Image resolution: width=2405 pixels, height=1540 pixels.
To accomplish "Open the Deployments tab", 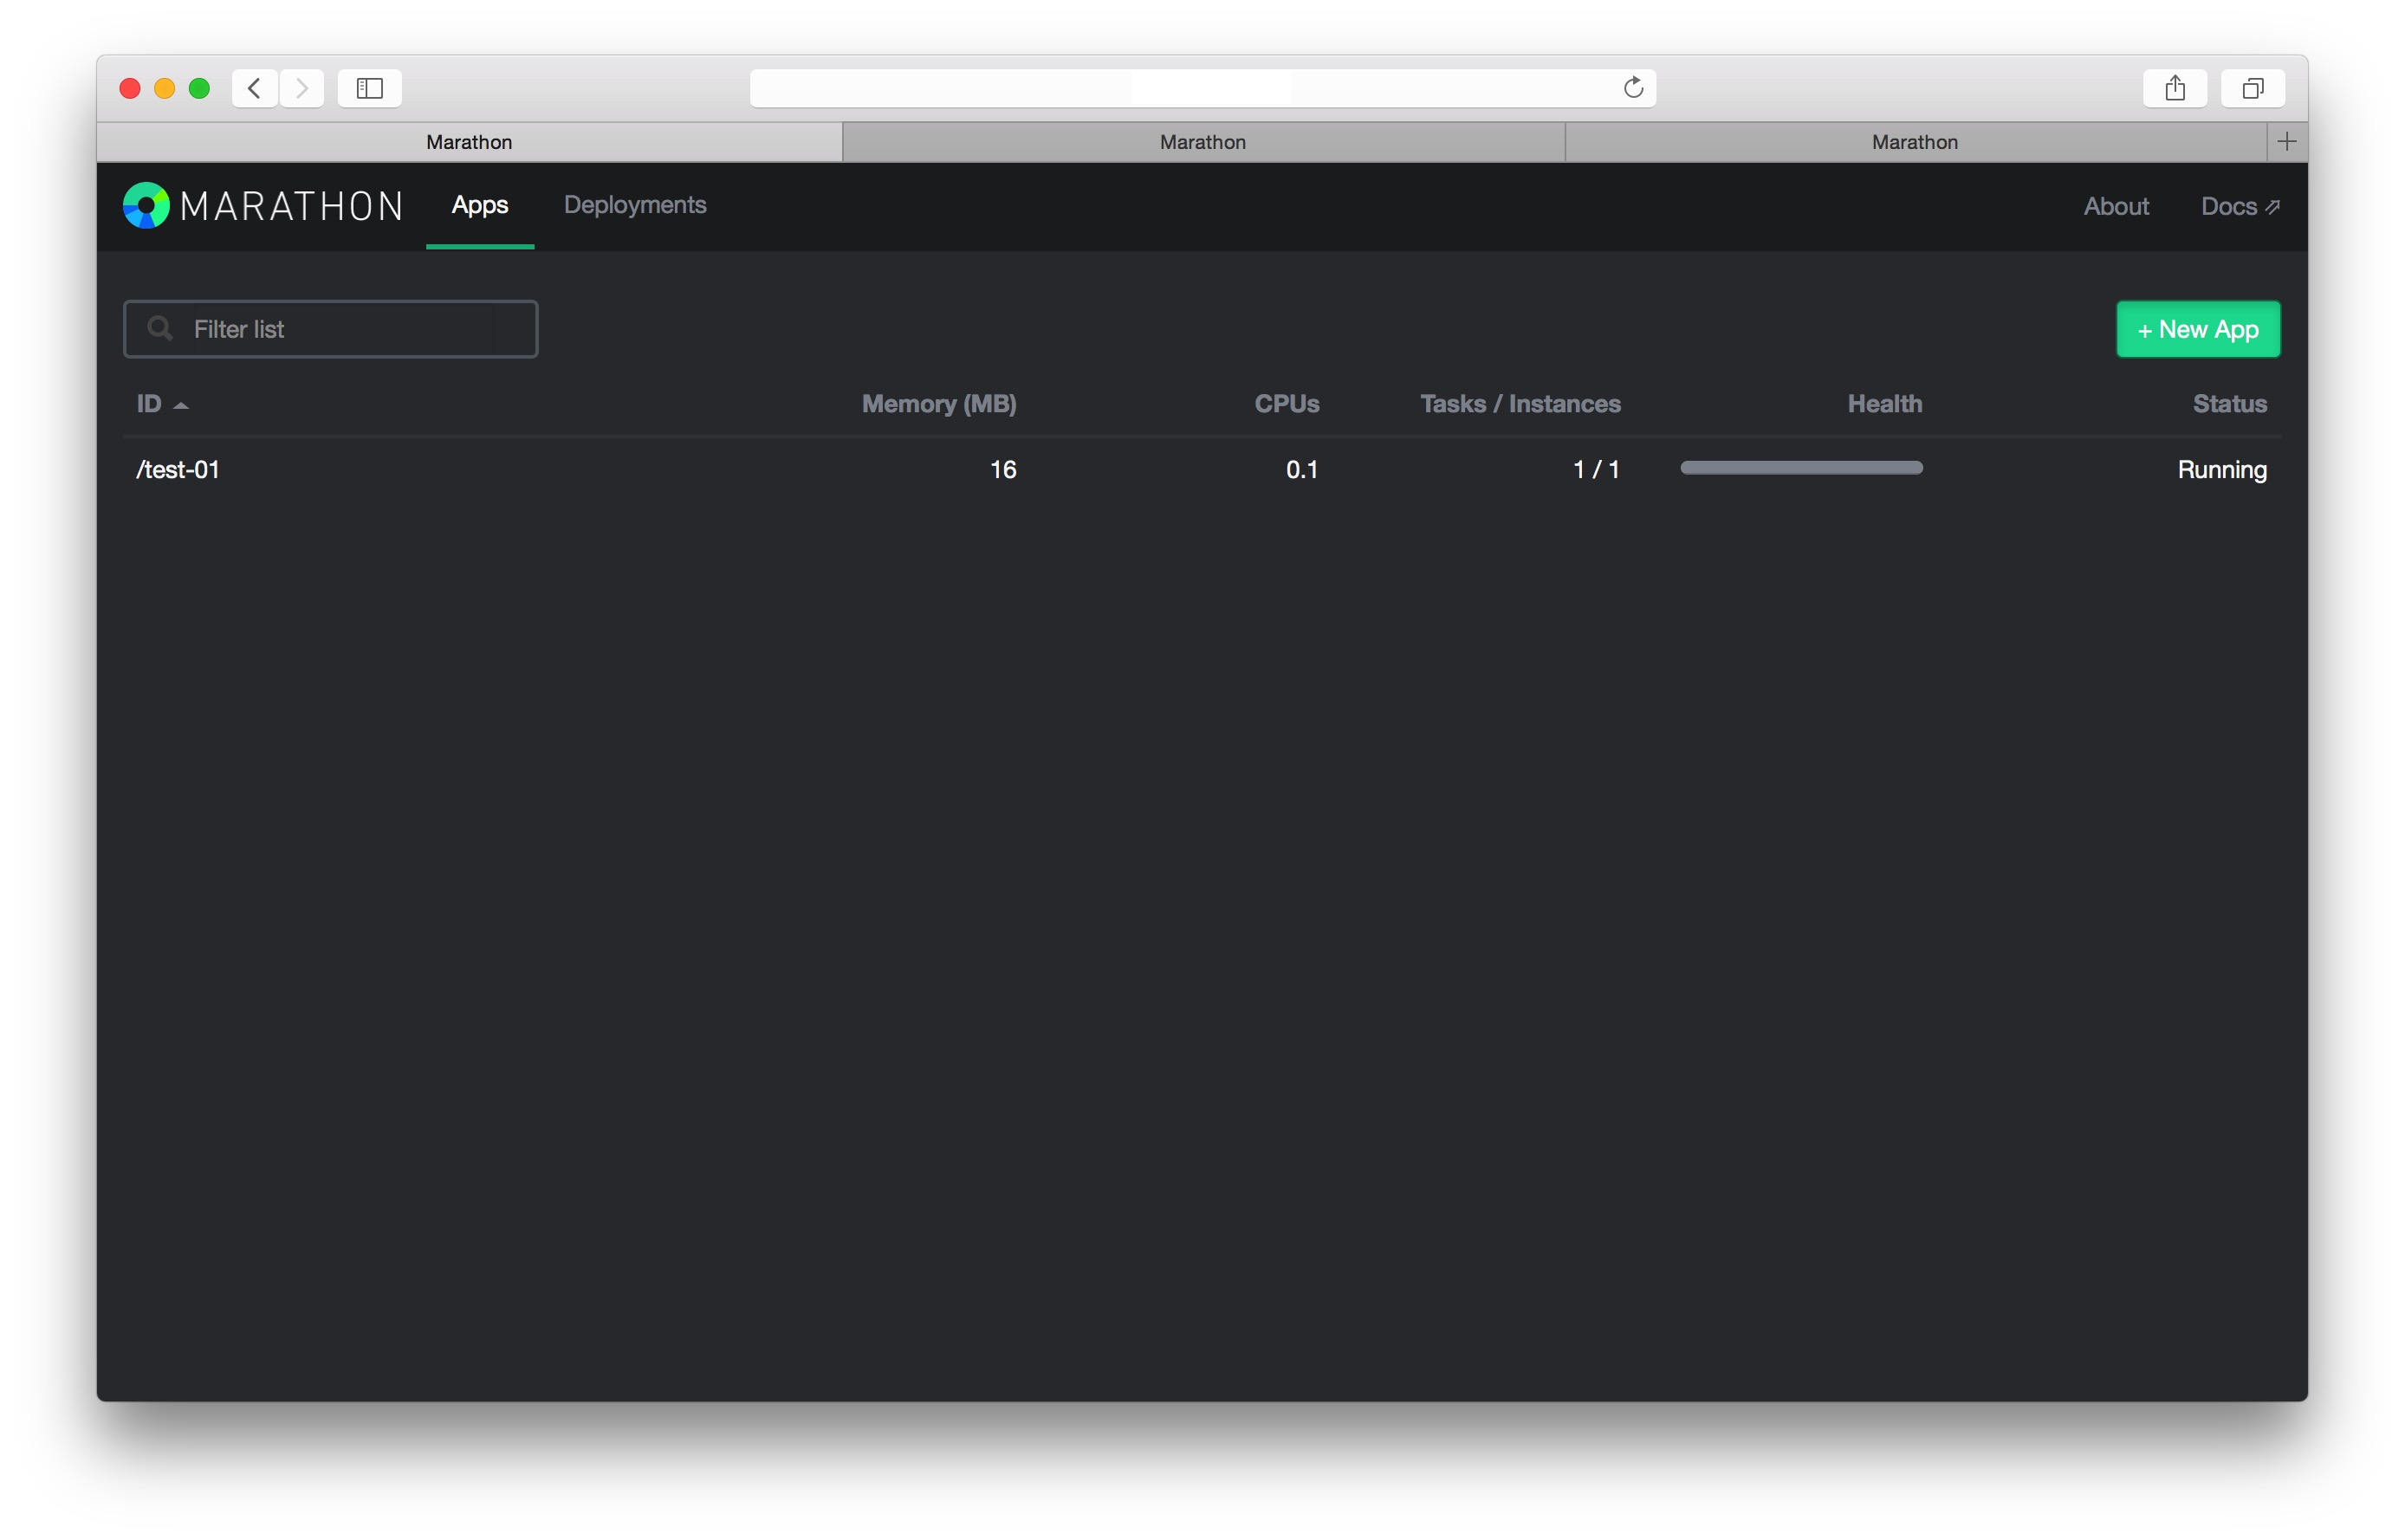I will click(635, 205).
